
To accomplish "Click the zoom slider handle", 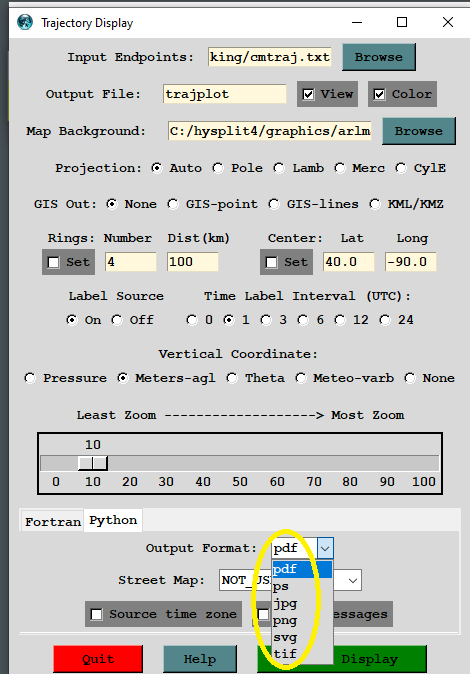I will (93, 463).
